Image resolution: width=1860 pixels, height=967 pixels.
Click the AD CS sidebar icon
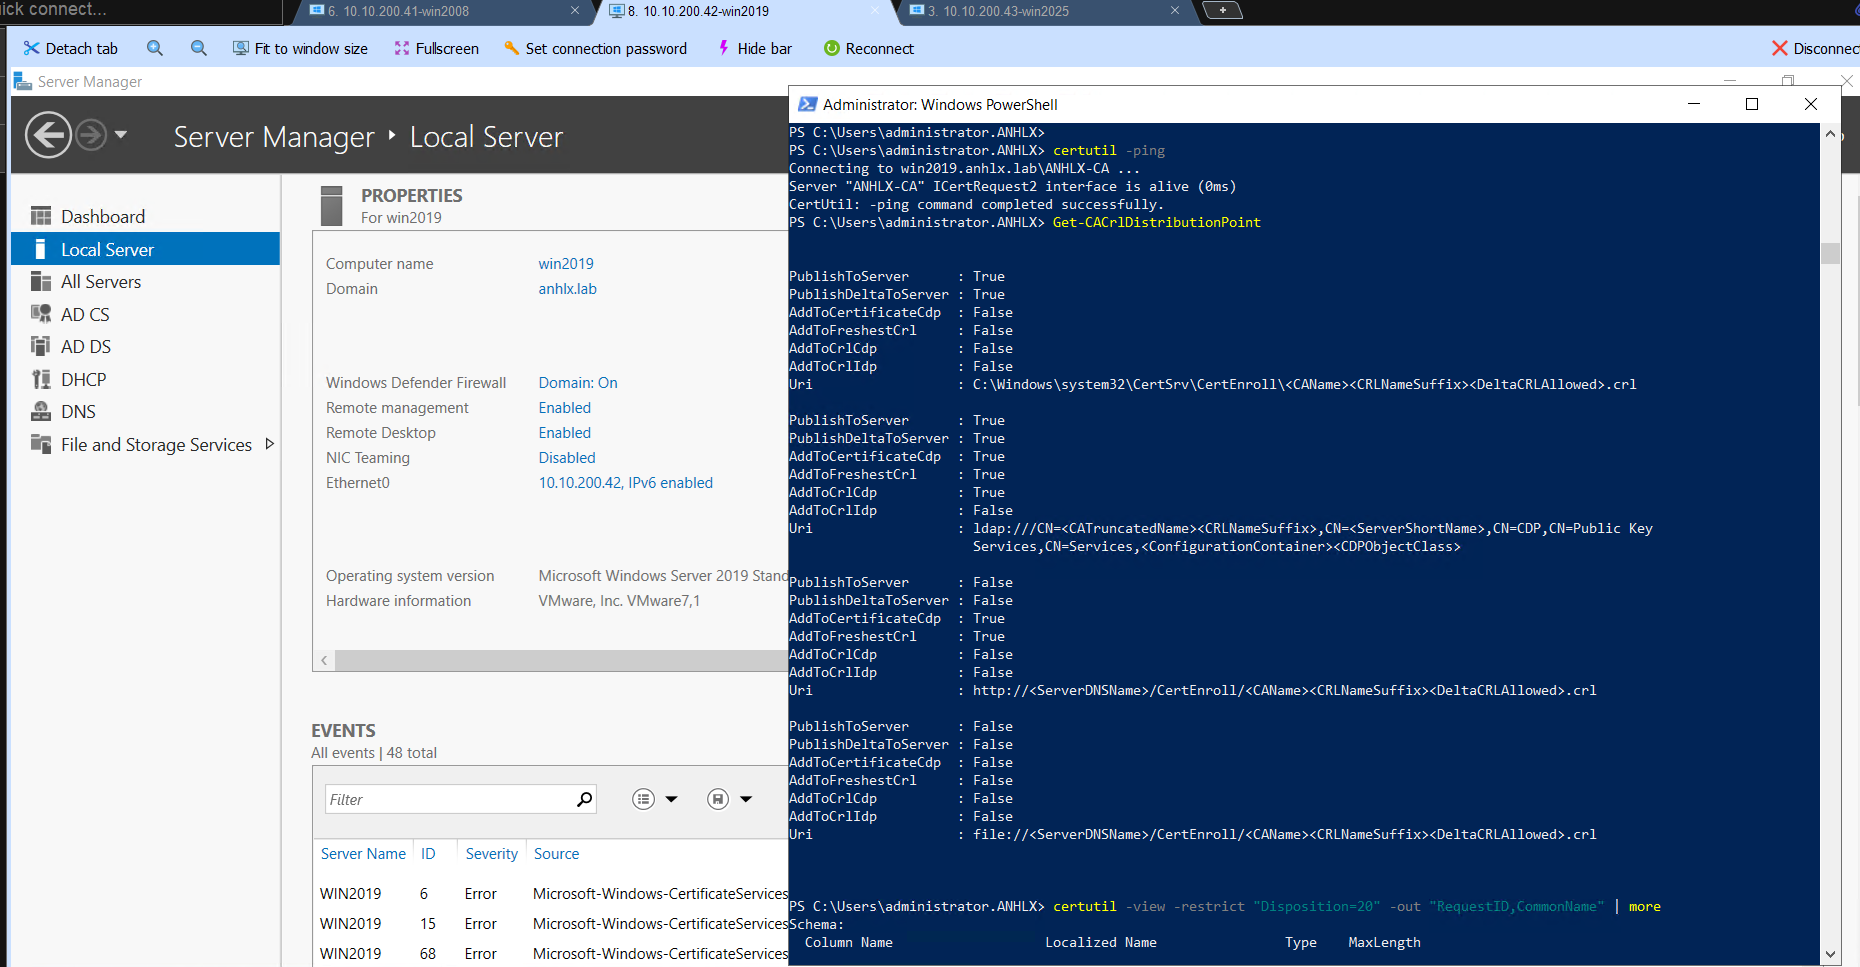point(41,314)
